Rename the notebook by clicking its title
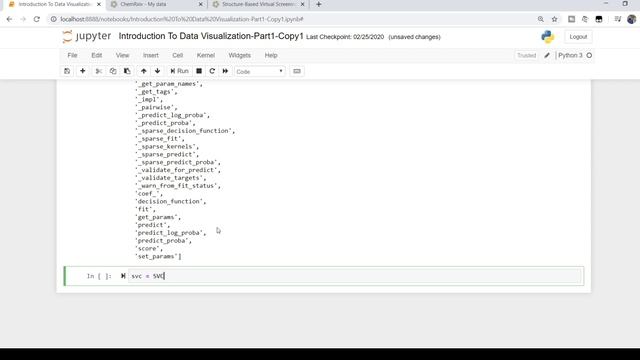This screenshot has height=360, width=640. [211, 36]
